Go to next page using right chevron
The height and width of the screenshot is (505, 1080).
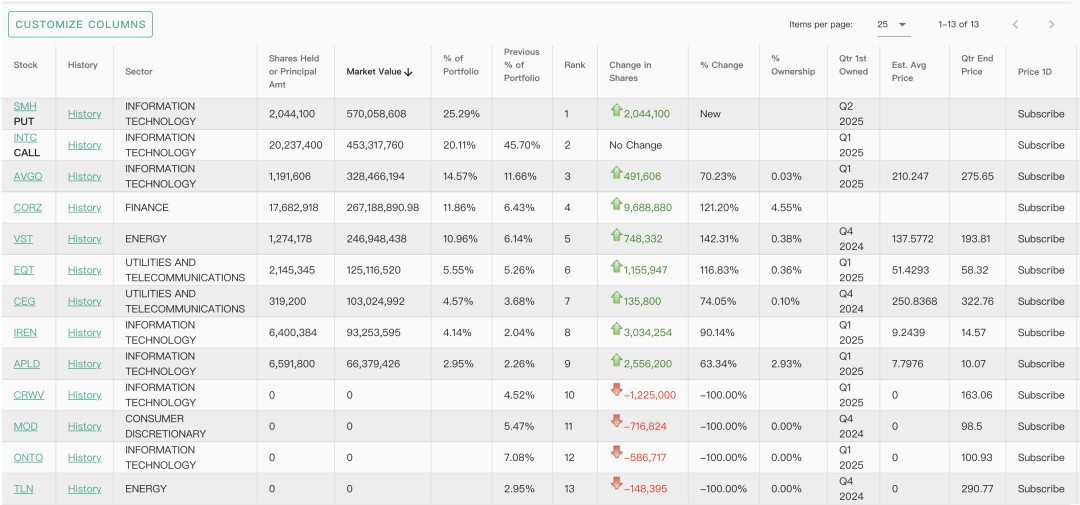[1051, 24]
